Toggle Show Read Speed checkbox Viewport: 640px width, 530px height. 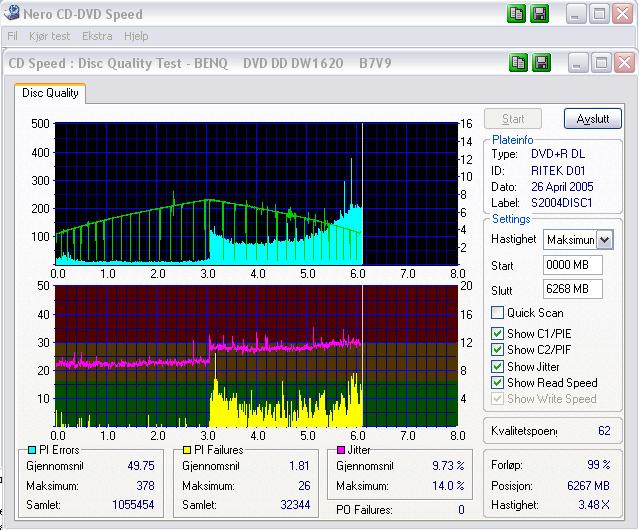(x=497, y=383)
